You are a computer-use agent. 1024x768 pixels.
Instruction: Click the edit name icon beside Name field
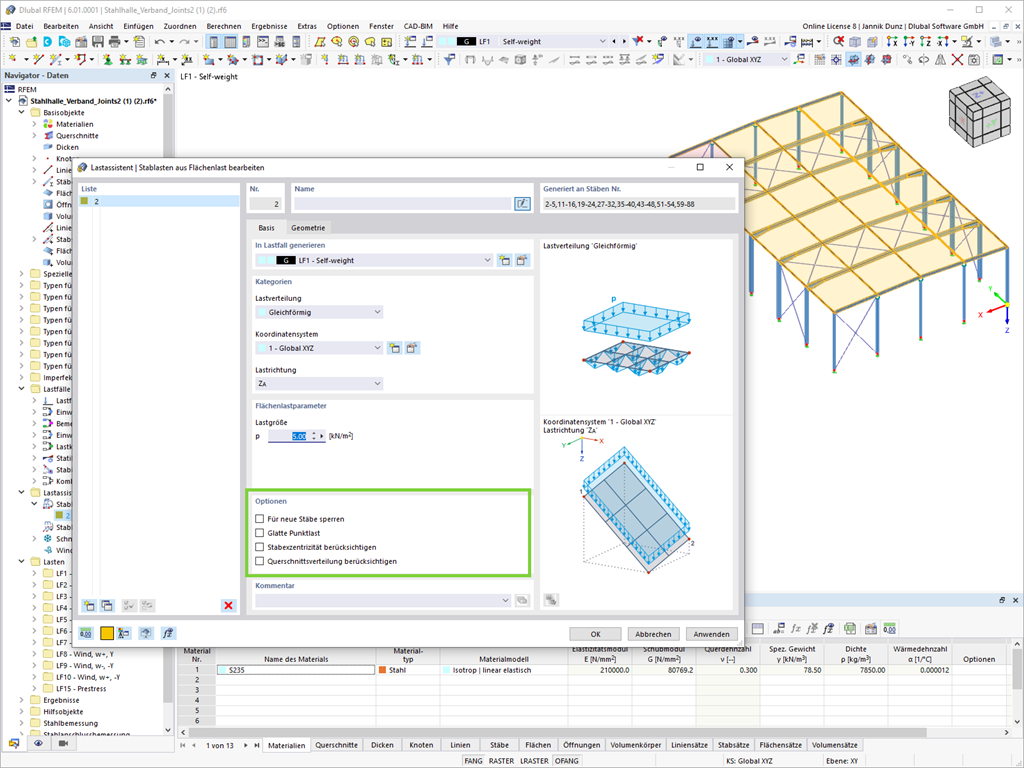[x=522, y=204]
